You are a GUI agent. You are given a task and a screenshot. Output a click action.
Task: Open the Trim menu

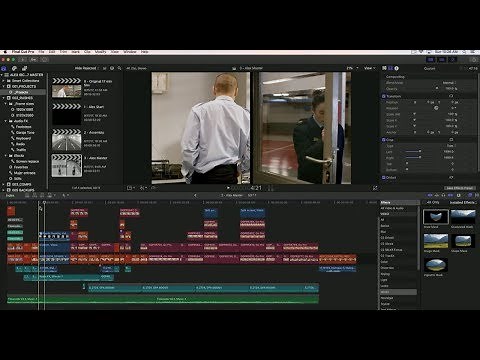63,52
